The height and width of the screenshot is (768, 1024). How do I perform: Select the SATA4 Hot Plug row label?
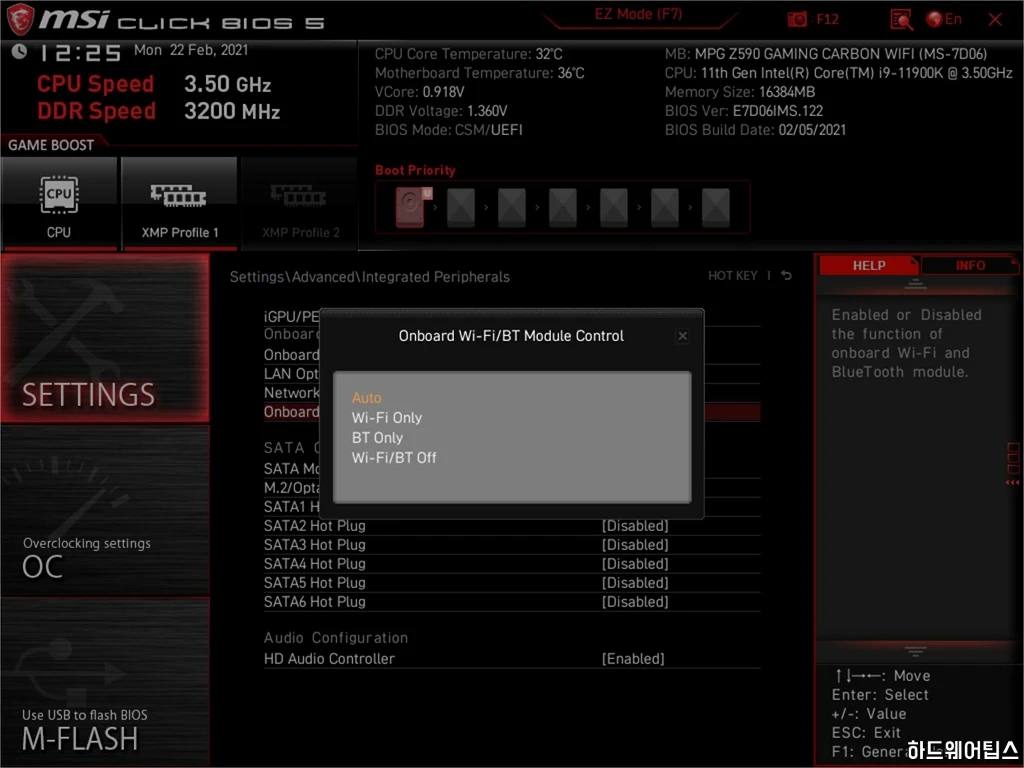(315, 564)
